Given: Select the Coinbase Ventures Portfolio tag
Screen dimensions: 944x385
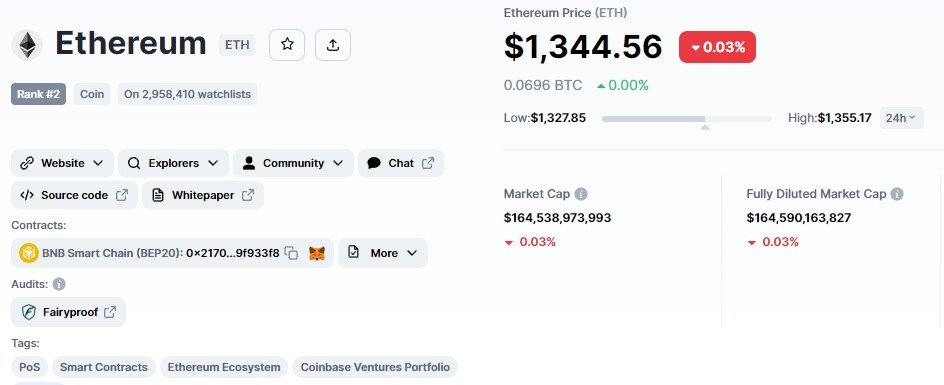Looking at the screenshot, I should pyautogui.click(x=375, y=367).
